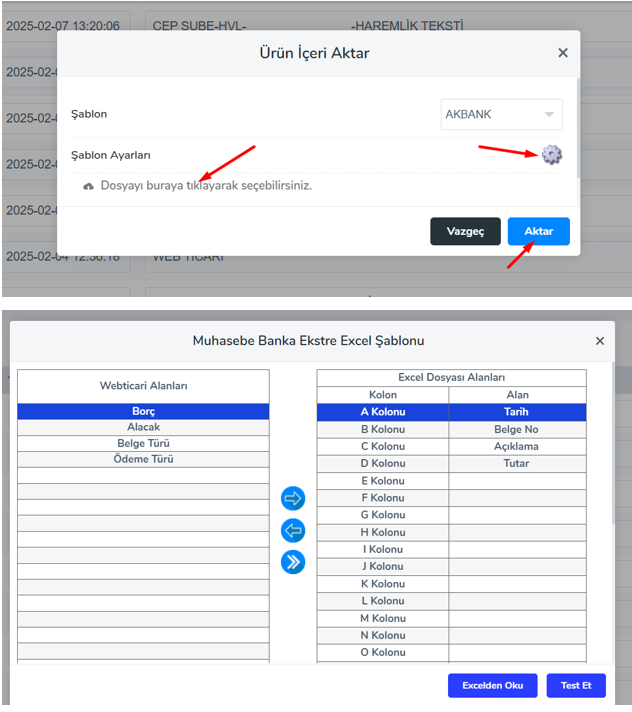632x712 pixels.
Task: Select the A Kolonu row
Action: pos(383,411)
